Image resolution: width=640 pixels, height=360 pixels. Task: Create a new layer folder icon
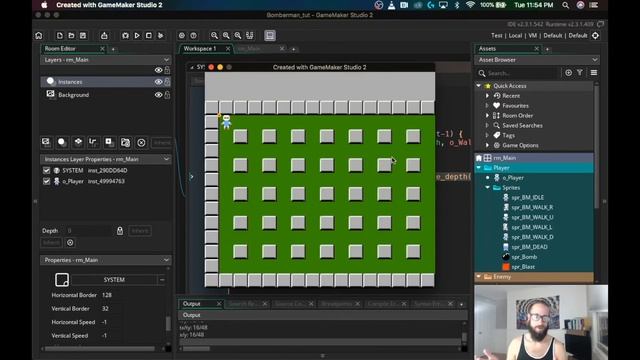coord(125,142)
